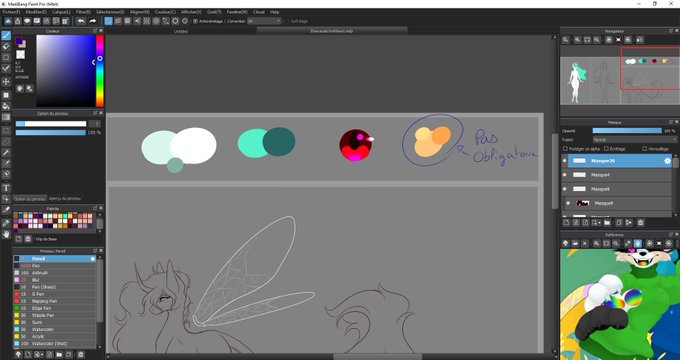This screenshot has width=680, height=360.
Task: Open color palette wheel icon in Couleur panel
Action: click(20, 88)
